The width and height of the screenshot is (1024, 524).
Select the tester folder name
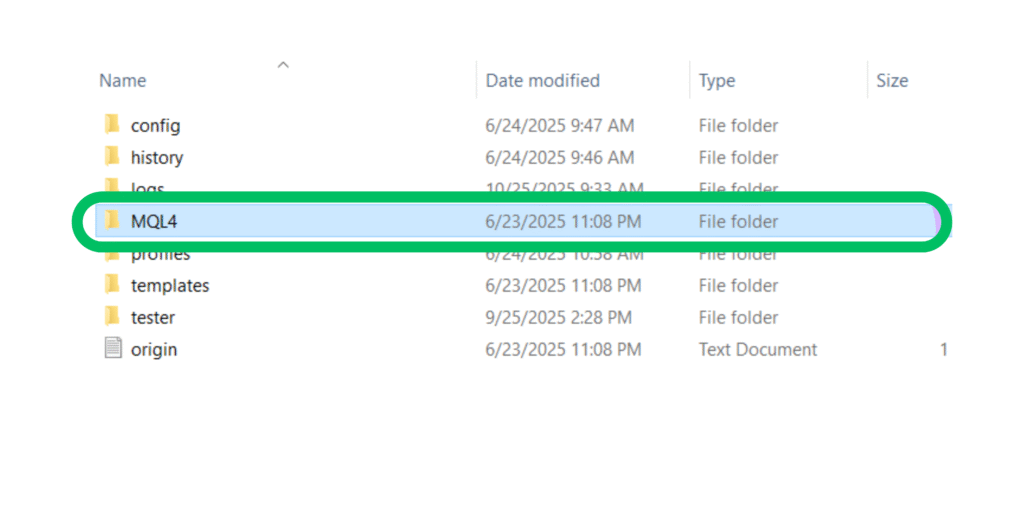(153, 318)
